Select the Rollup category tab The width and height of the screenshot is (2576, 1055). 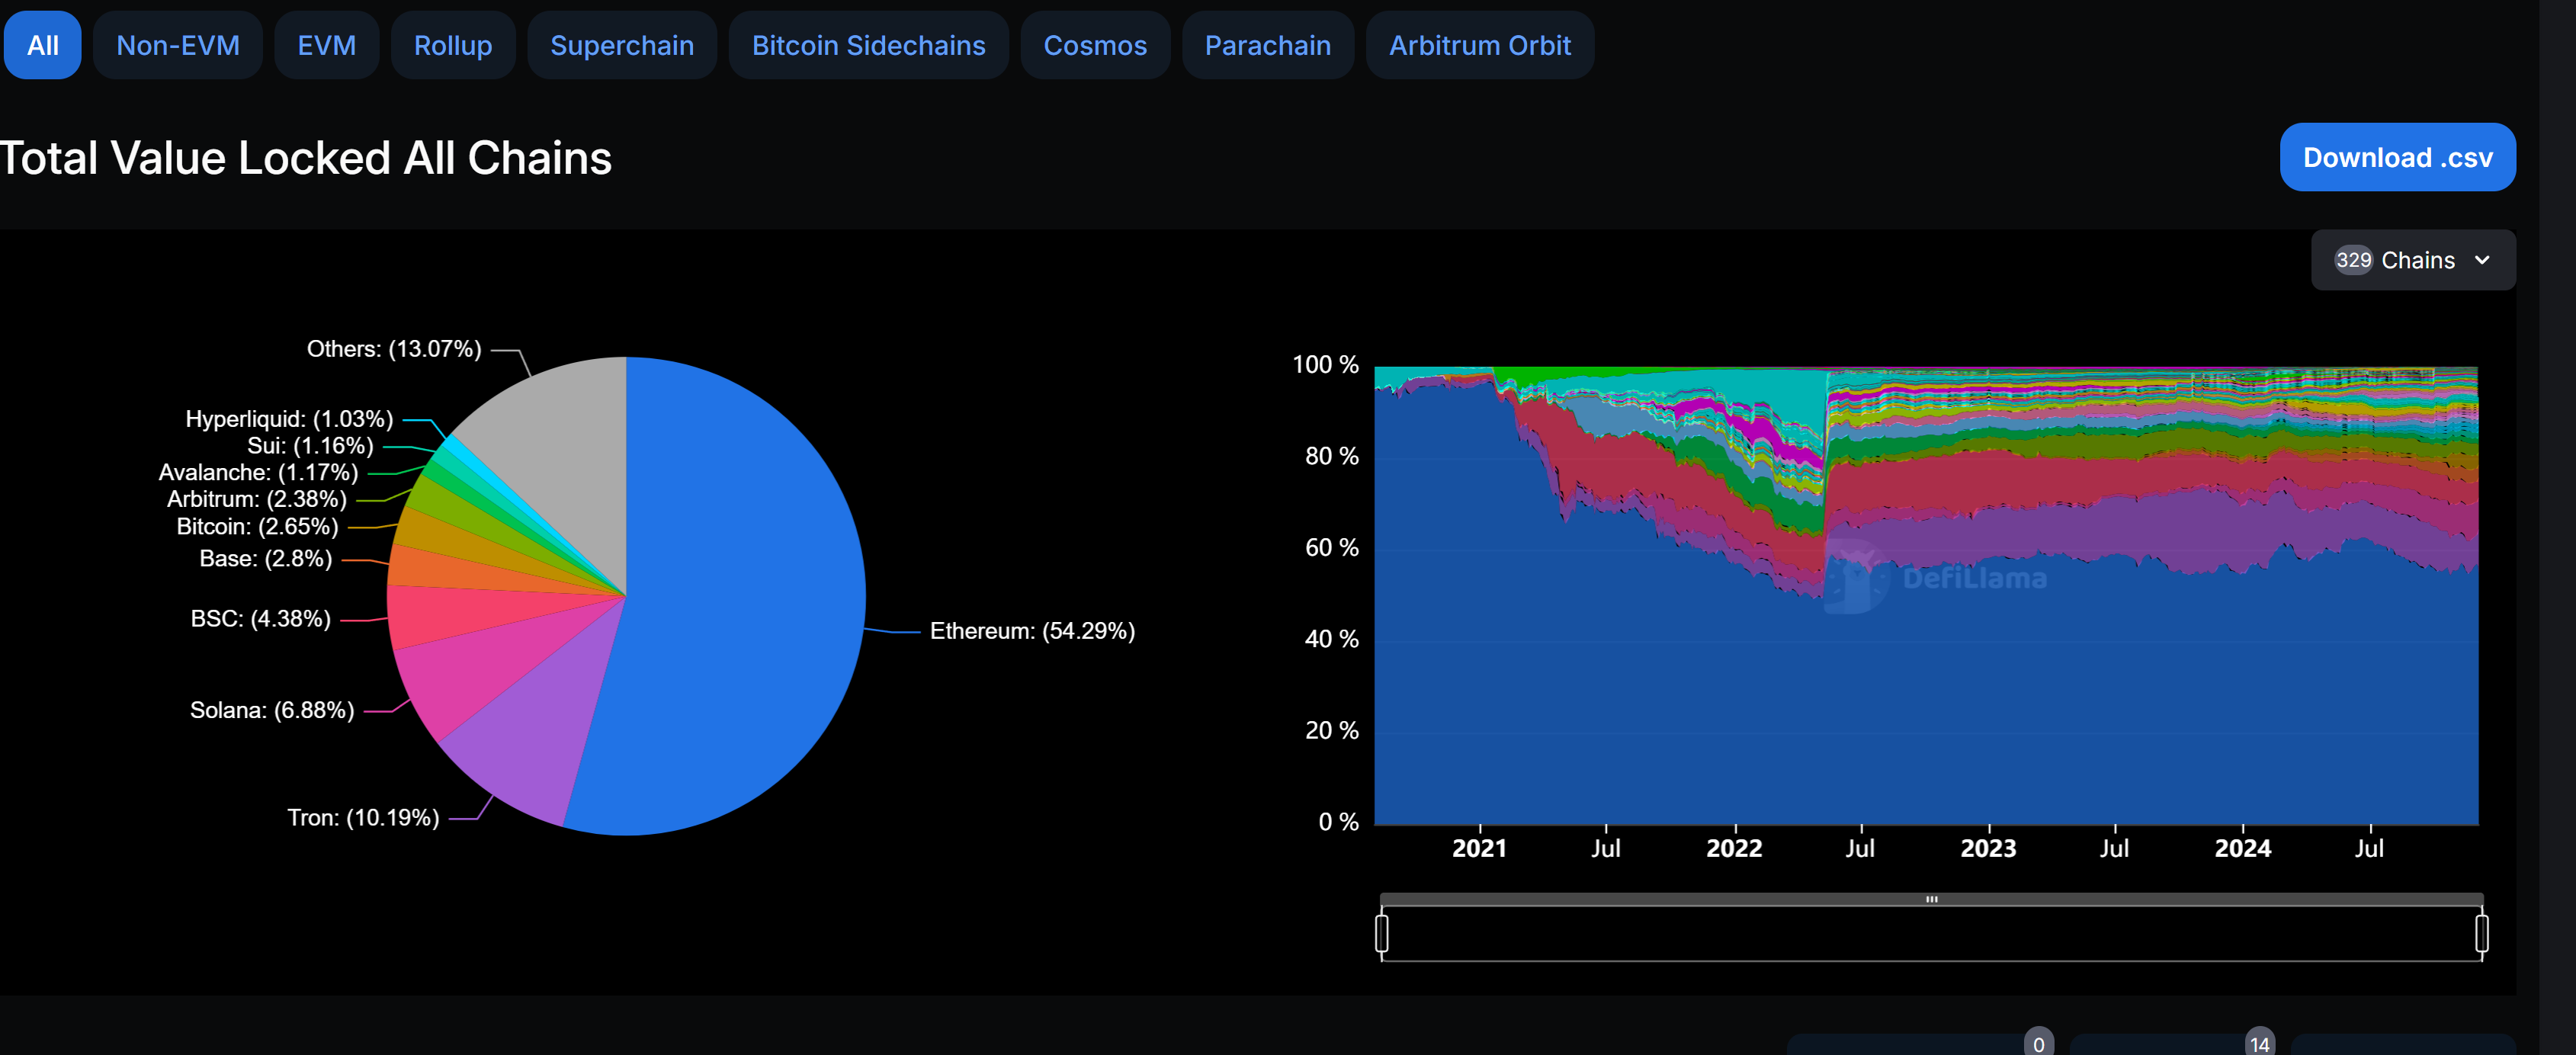[452, 45]
